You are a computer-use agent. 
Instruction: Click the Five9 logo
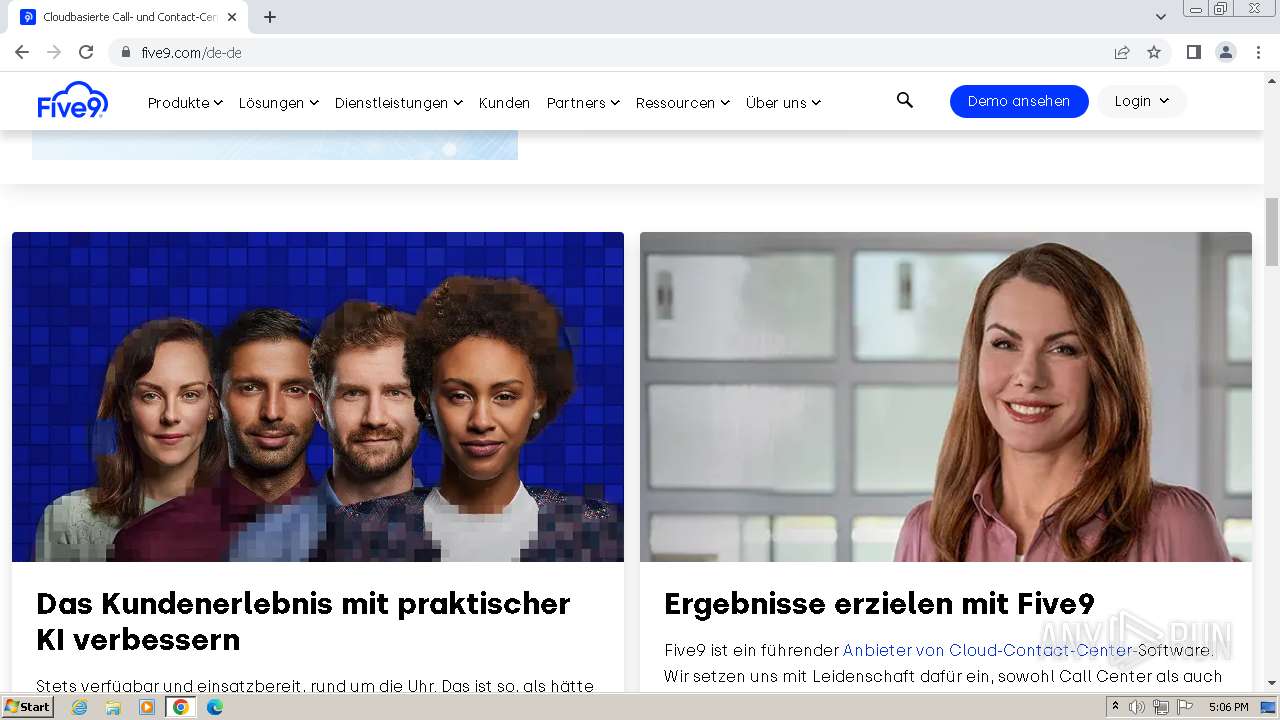click(x=72, y=101)
